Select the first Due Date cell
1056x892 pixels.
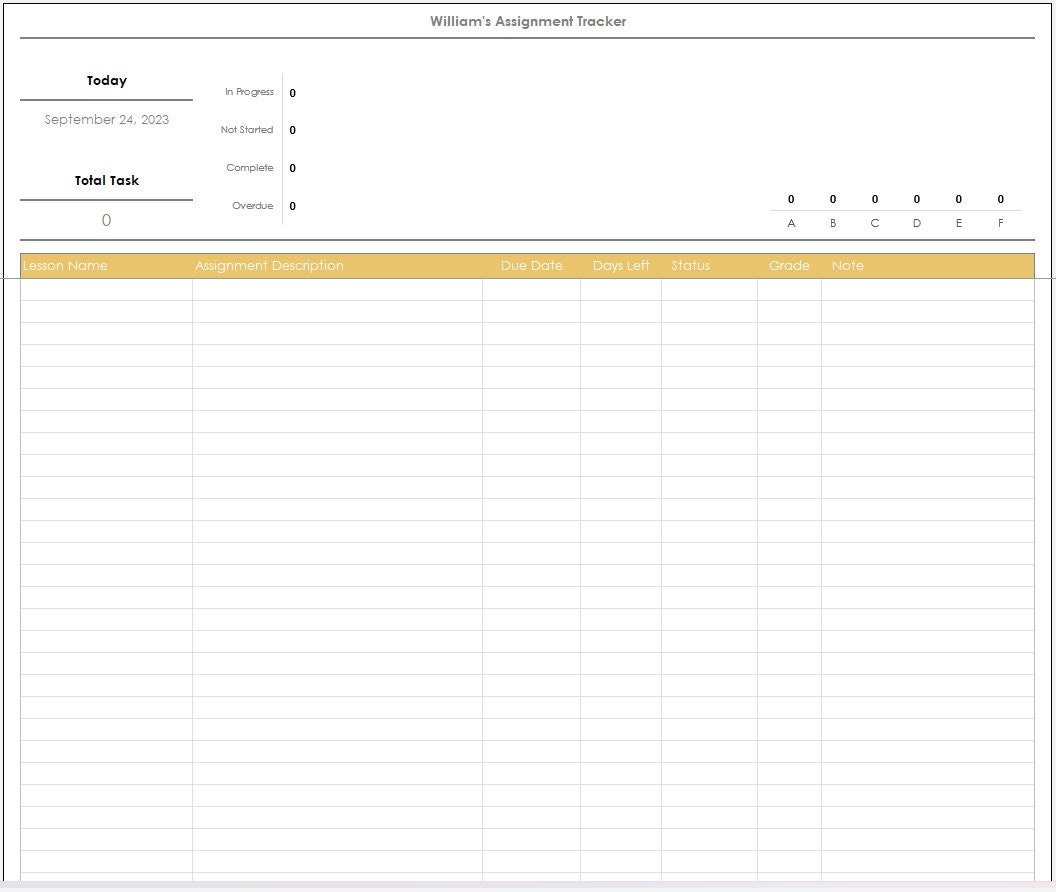tap(532, 290)
